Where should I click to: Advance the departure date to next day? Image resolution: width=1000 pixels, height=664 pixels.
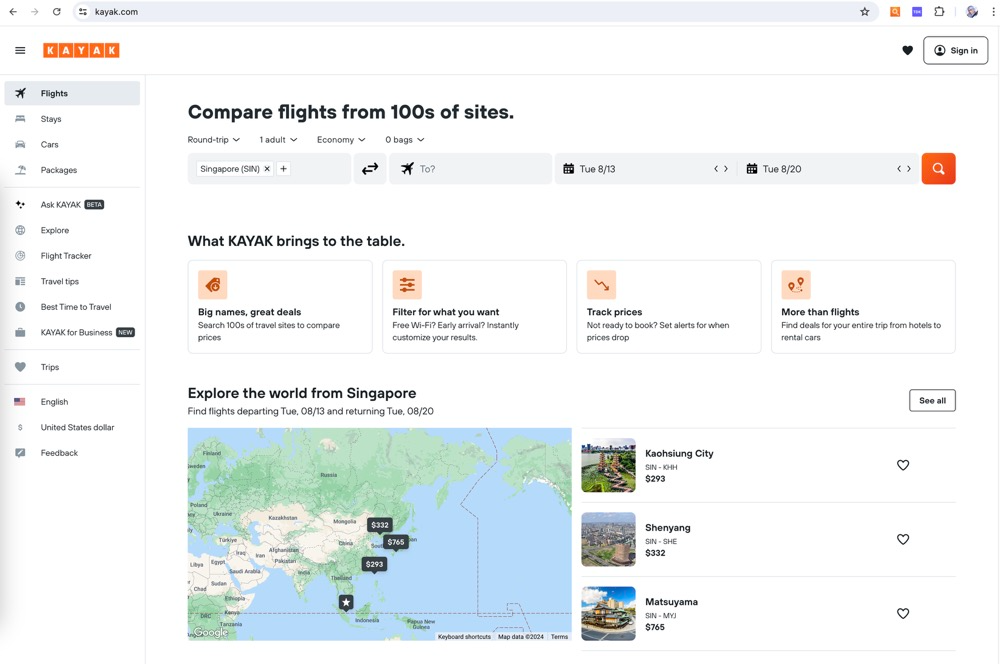726,169
